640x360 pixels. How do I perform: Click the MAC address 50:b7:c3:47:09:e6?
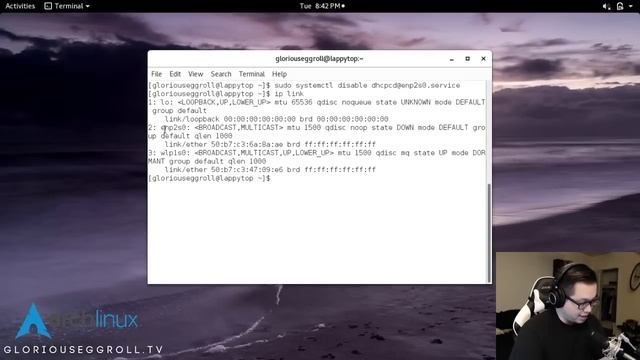pyautogui.click(x=247, y=170)
